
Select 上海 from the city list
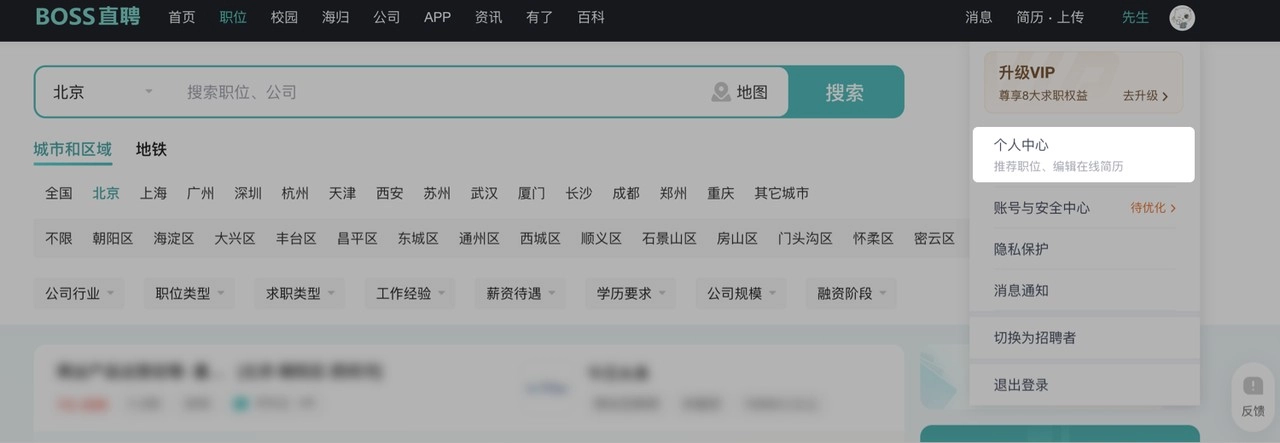click(x=153, y=193)
